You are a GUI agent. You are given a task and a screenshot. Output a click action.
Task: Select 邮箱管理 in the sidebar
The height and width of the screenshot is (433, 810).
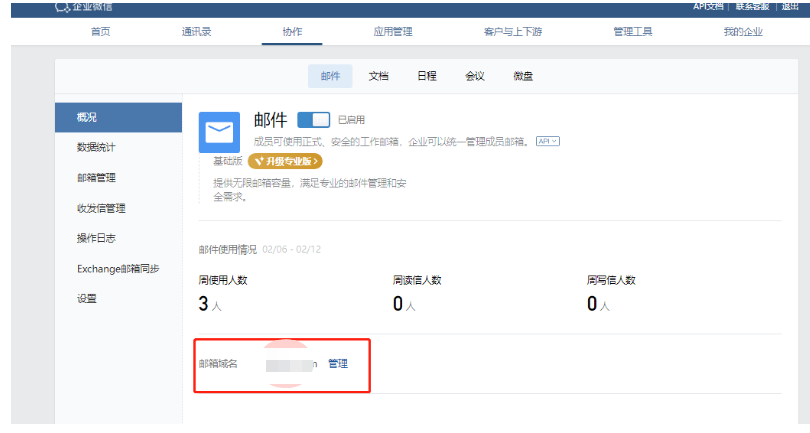[96, 178]
